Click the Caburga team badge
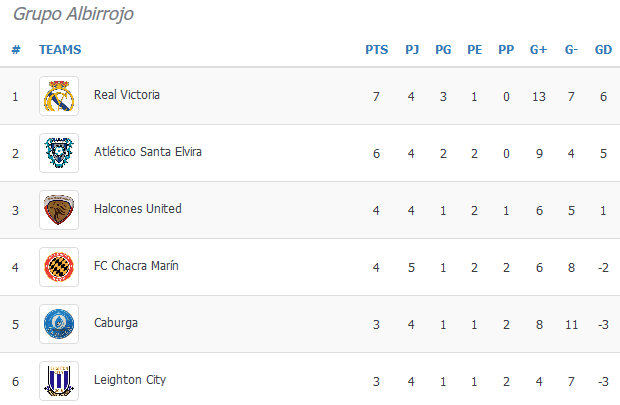Image resolution: width=620 pixels, height=405 pixels. tap(58, 324)
